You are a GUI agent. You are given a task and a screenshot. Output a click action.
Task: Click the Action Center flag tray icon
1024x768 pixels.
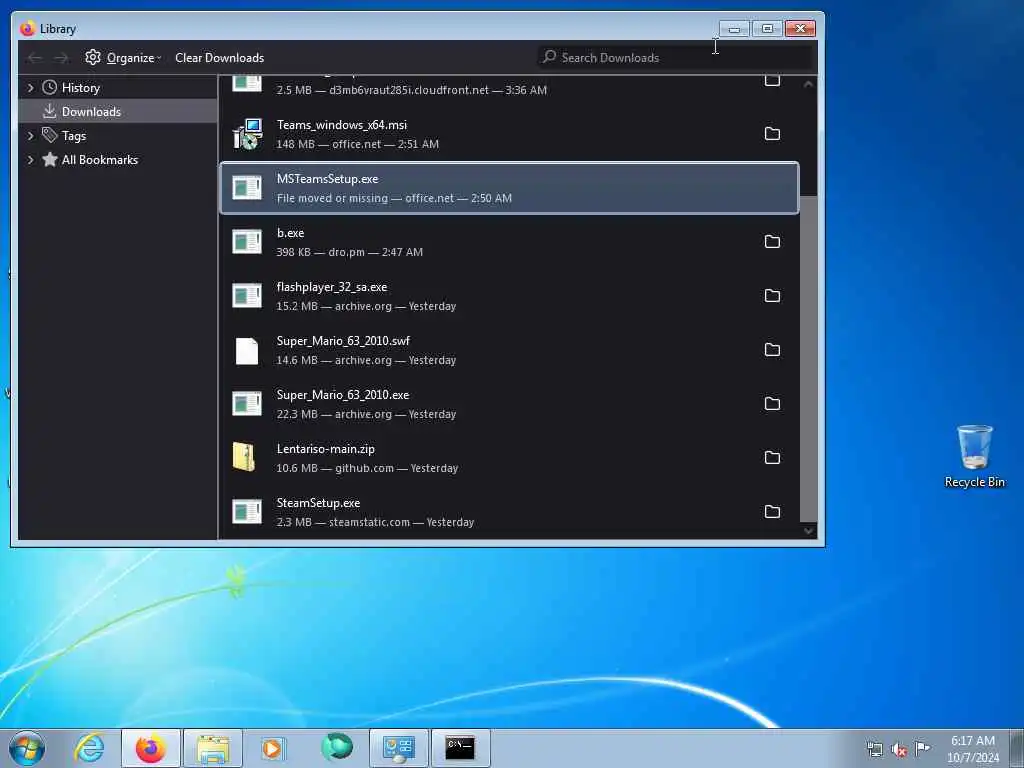pyautogui.click(x=922, y=749)
